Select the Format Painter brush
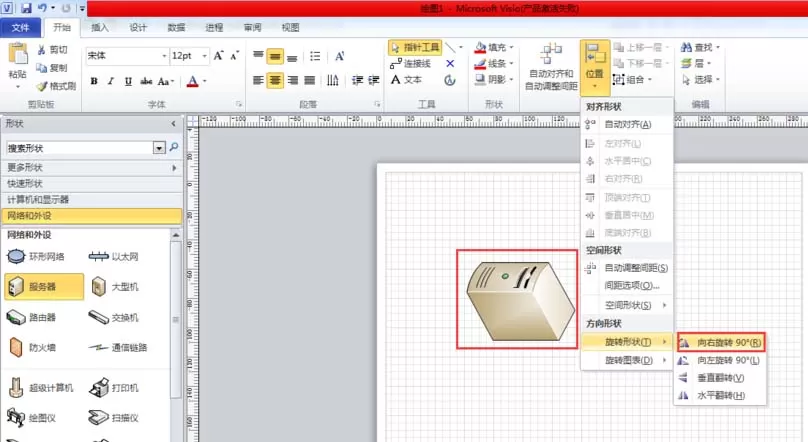Screen dimensions: 808x442 coord(42,86)
